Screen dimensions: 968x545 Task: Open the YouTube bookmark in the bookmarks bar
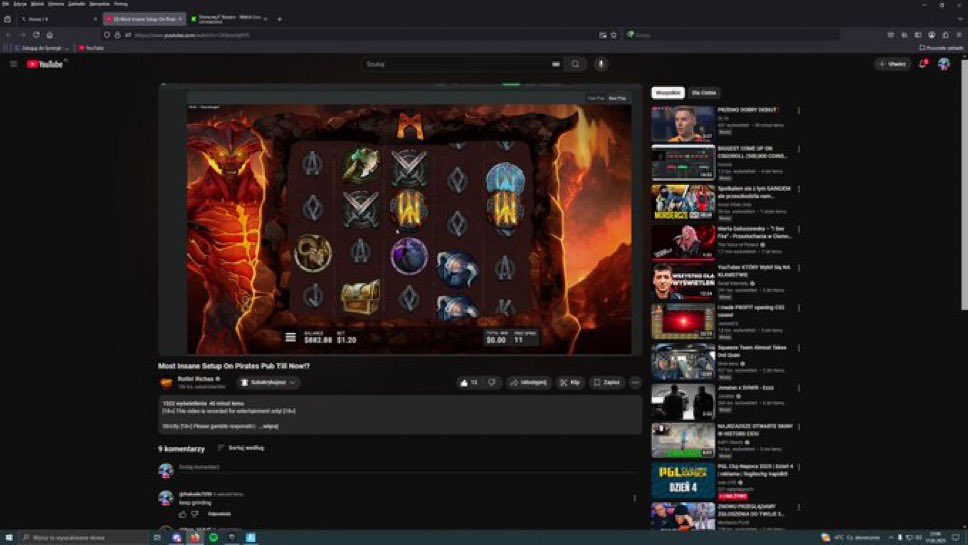[91, 48]
